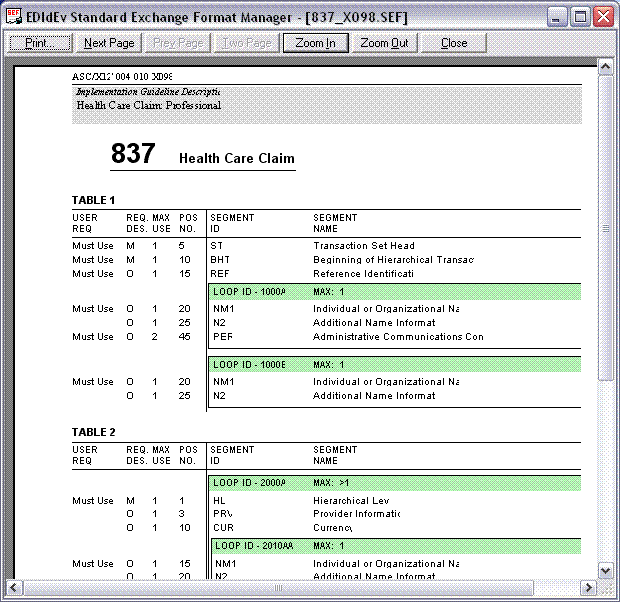Click the large 837 heading

click(x=133, y=153)
